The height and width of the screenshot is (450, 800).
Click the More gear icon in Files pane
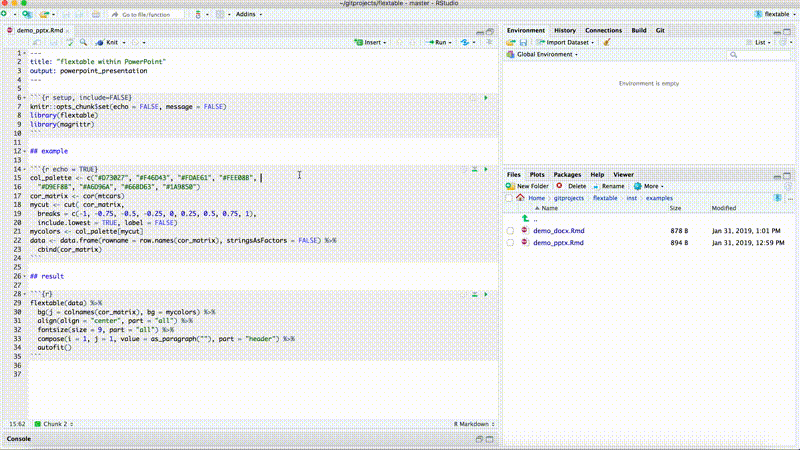pos(638,186)
